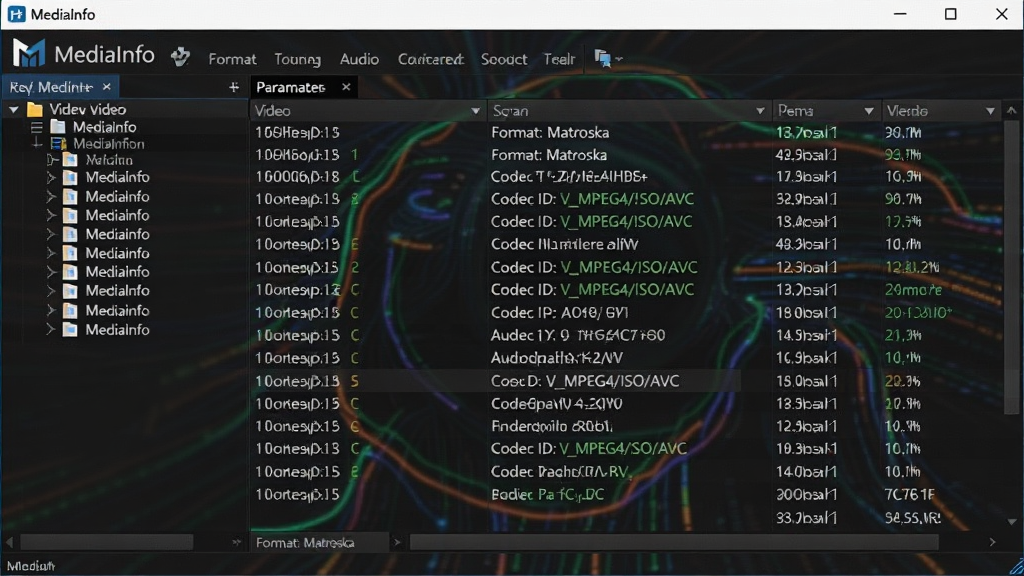Open the Touncg menu
The height and width of the screenshot is (576, 1024).
tap(297, 59)
